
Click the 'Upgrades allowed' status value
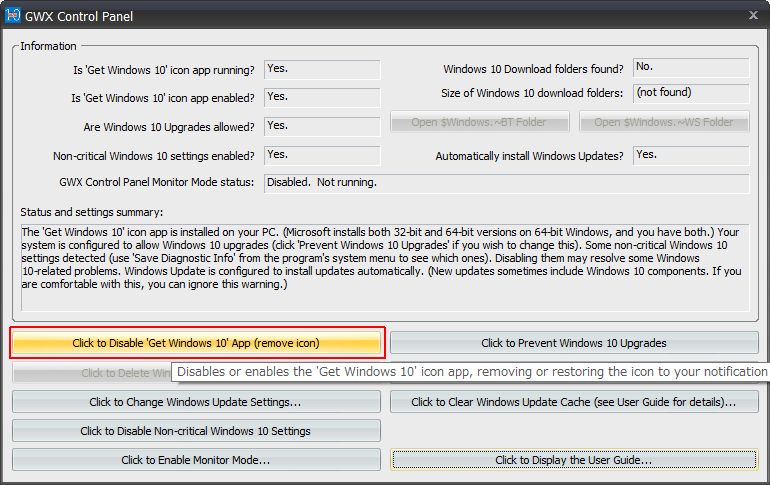321,126
